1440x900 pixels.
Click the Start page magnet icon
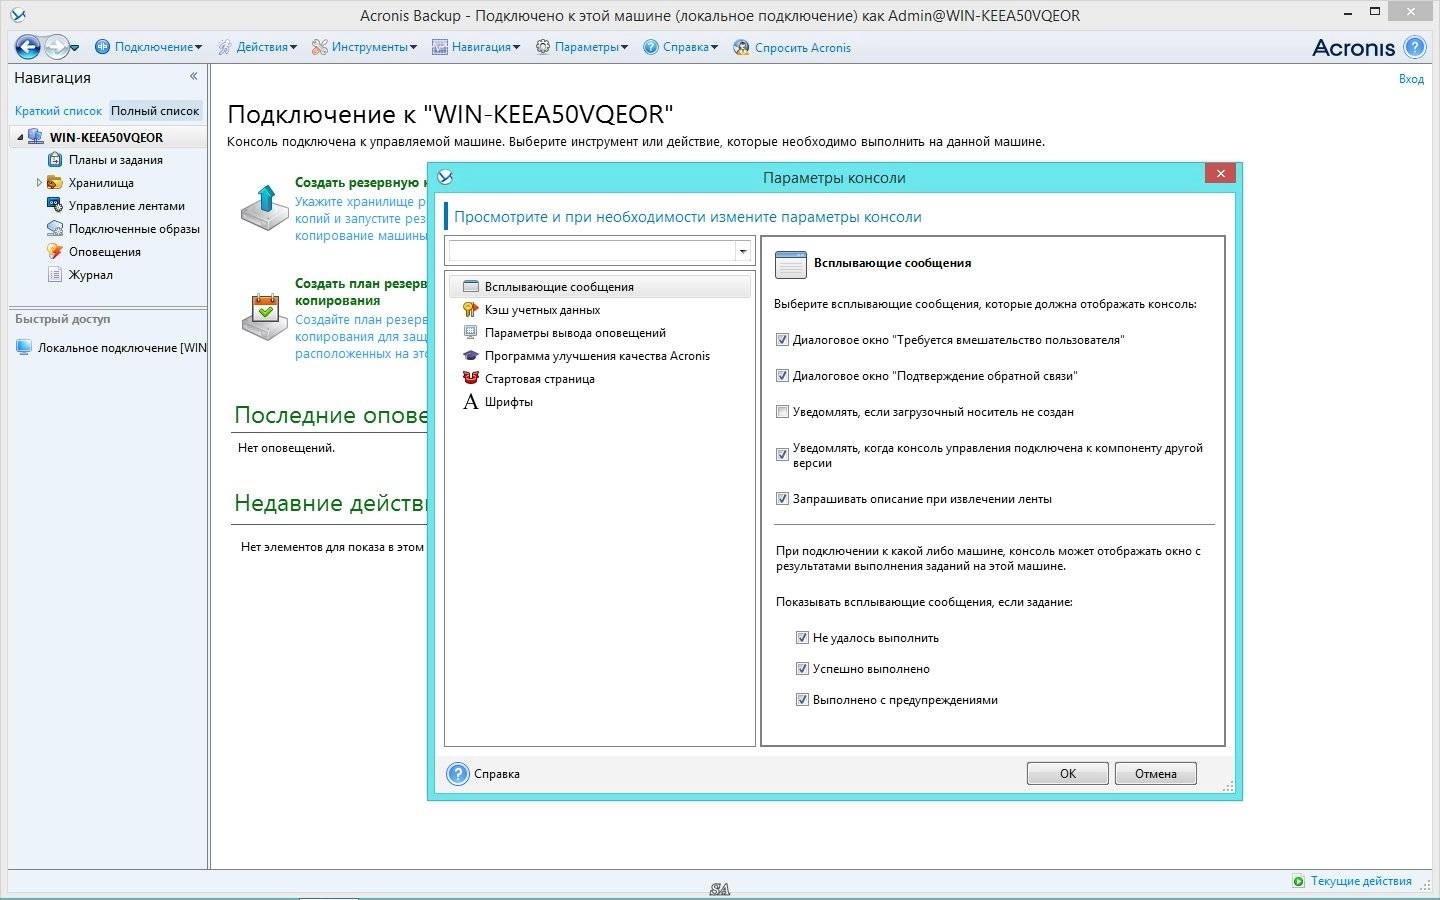coord(471,378)
